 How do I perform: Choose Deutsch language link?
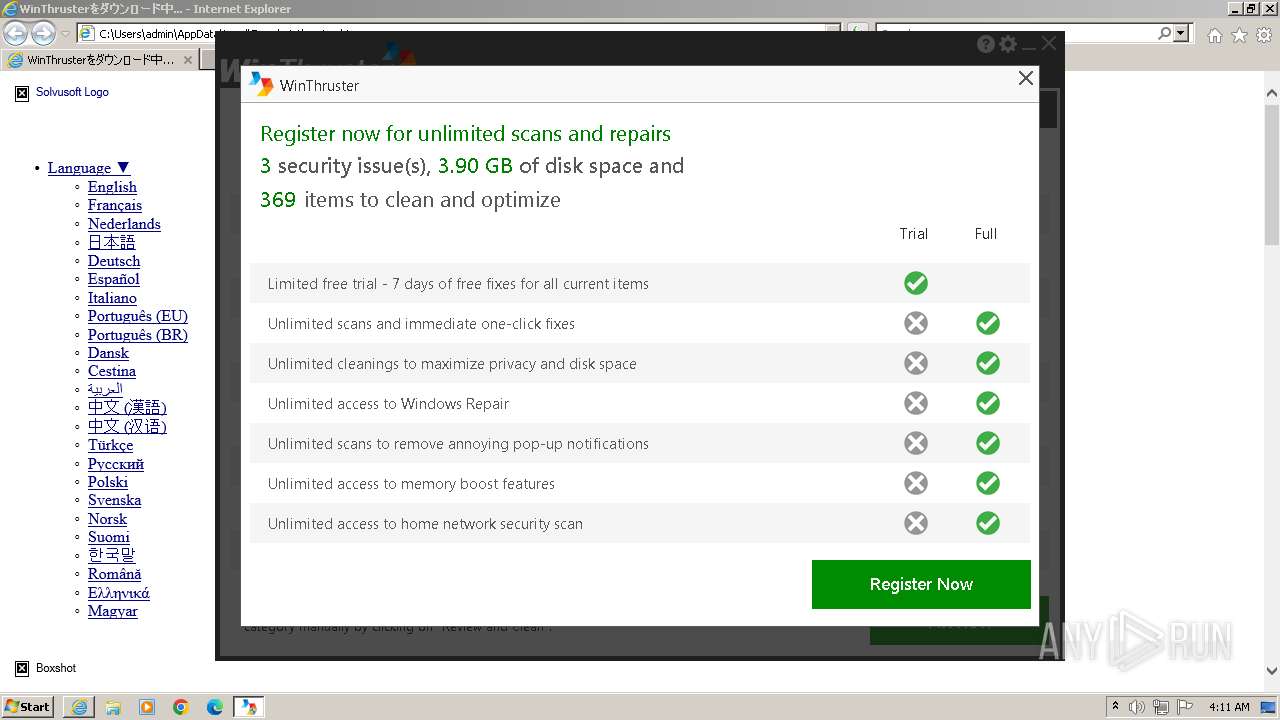click(x=114, y=261)
